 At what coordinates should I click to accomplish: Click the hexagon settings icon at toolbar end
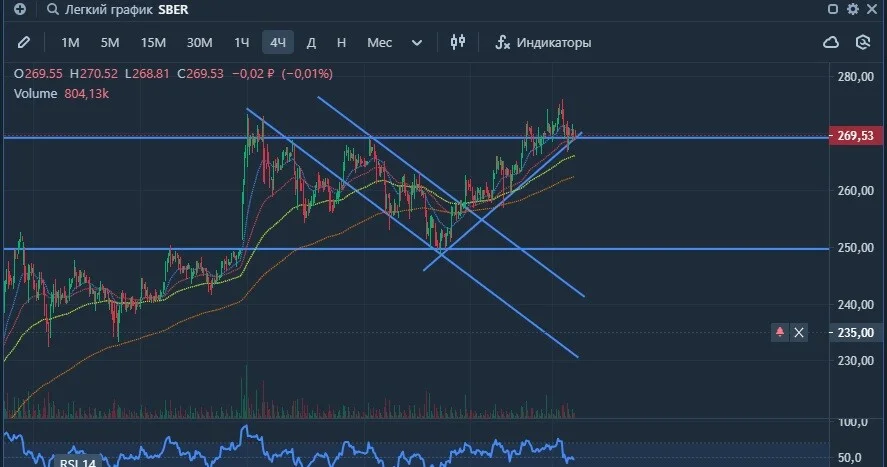[x=863, y=42]
